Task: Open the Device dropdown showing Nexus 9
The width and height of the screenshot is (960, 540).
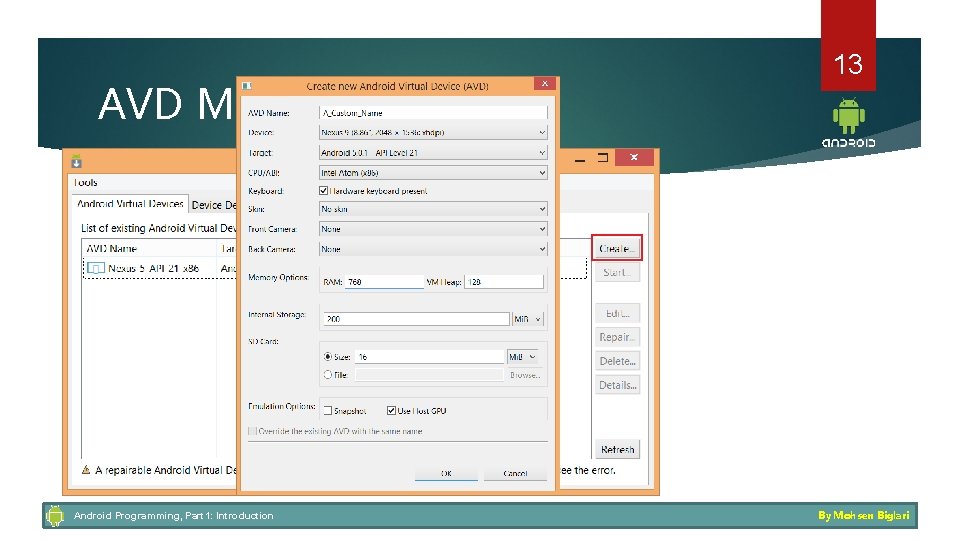Action: [433, 132]
